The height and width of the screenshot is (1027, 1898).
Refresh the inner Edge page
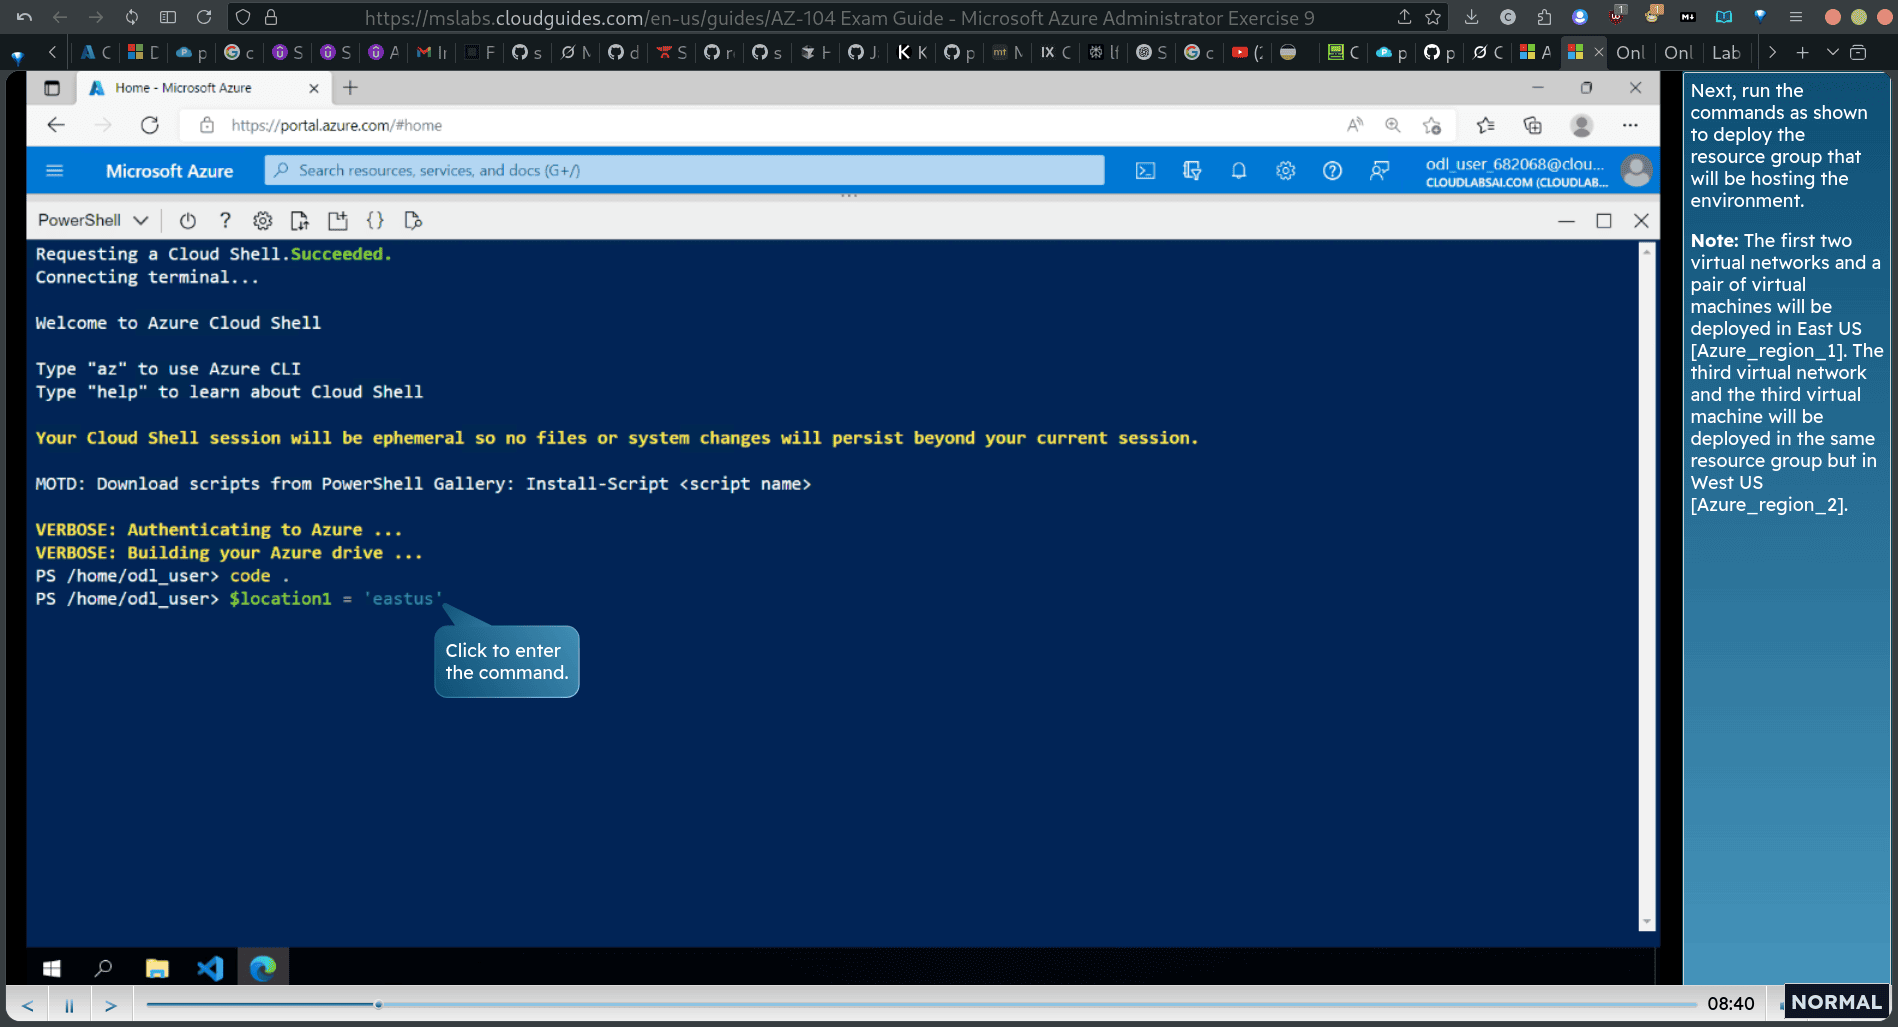click(150, 125)
